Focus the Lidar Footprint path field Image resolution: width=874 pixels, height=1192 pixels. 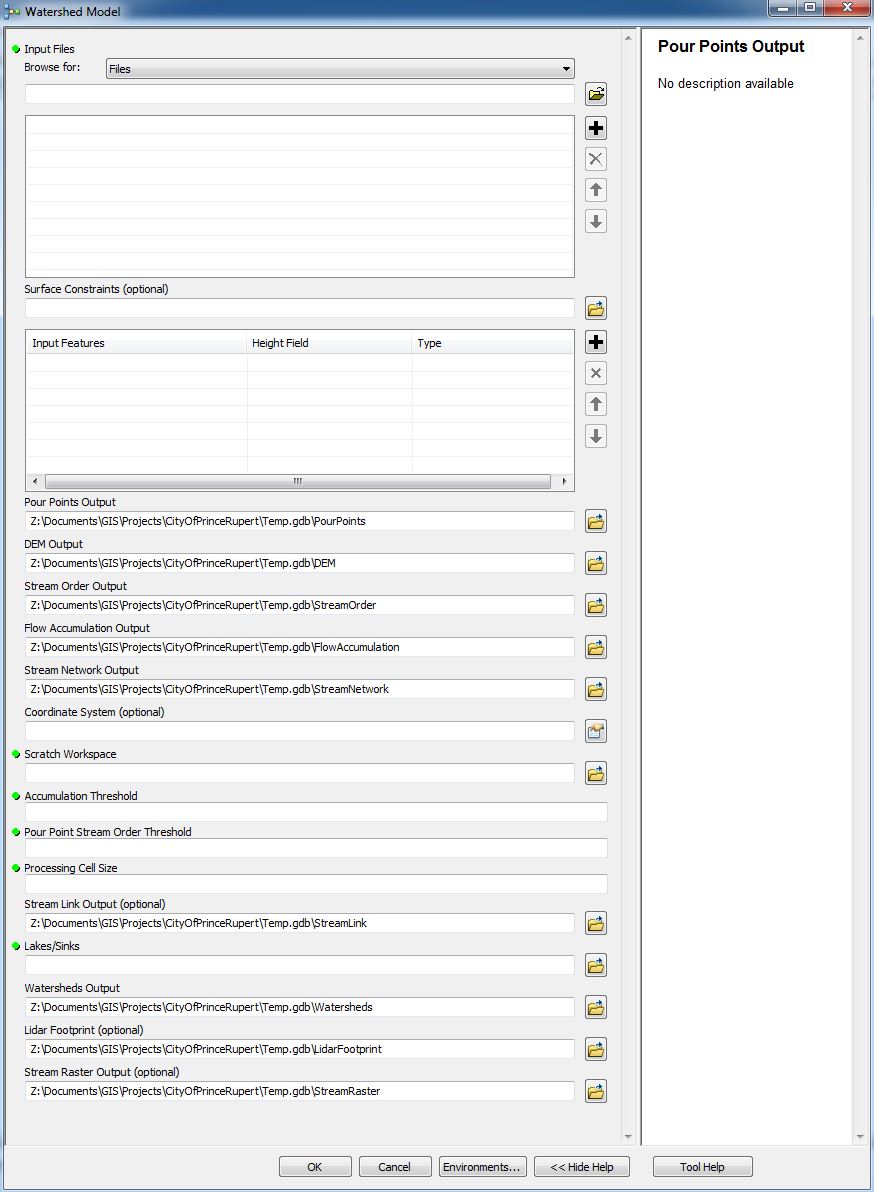point(299,1049)
